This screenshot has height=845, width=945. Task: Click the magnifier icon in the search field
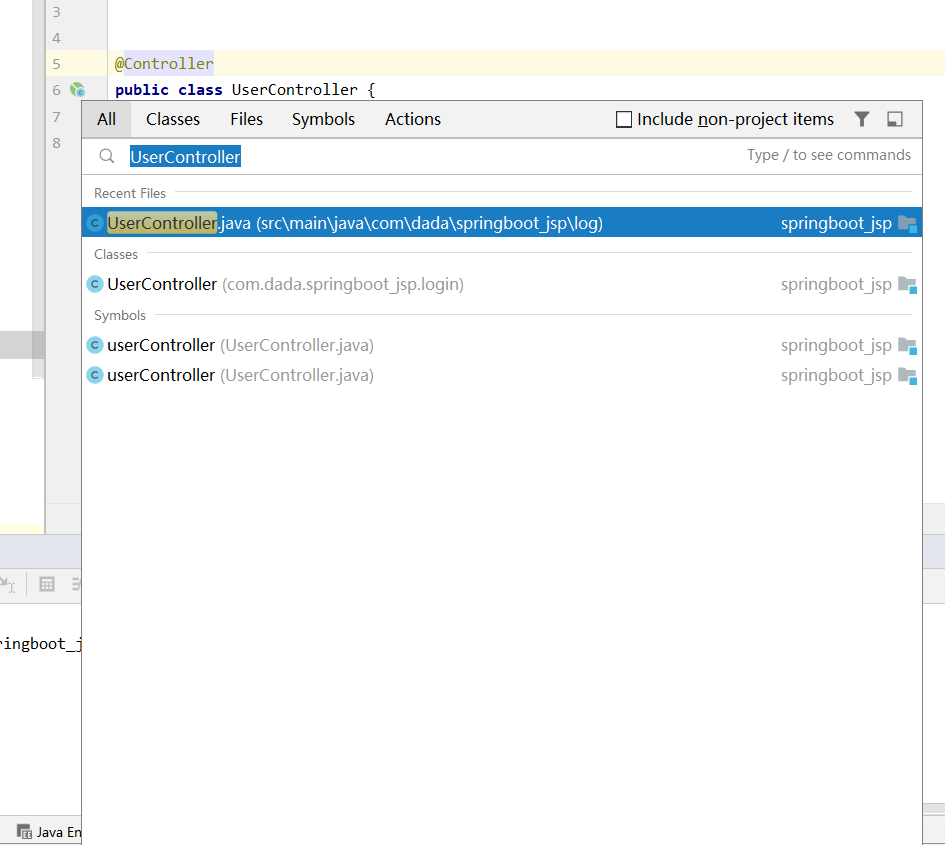tap(106, 156)
